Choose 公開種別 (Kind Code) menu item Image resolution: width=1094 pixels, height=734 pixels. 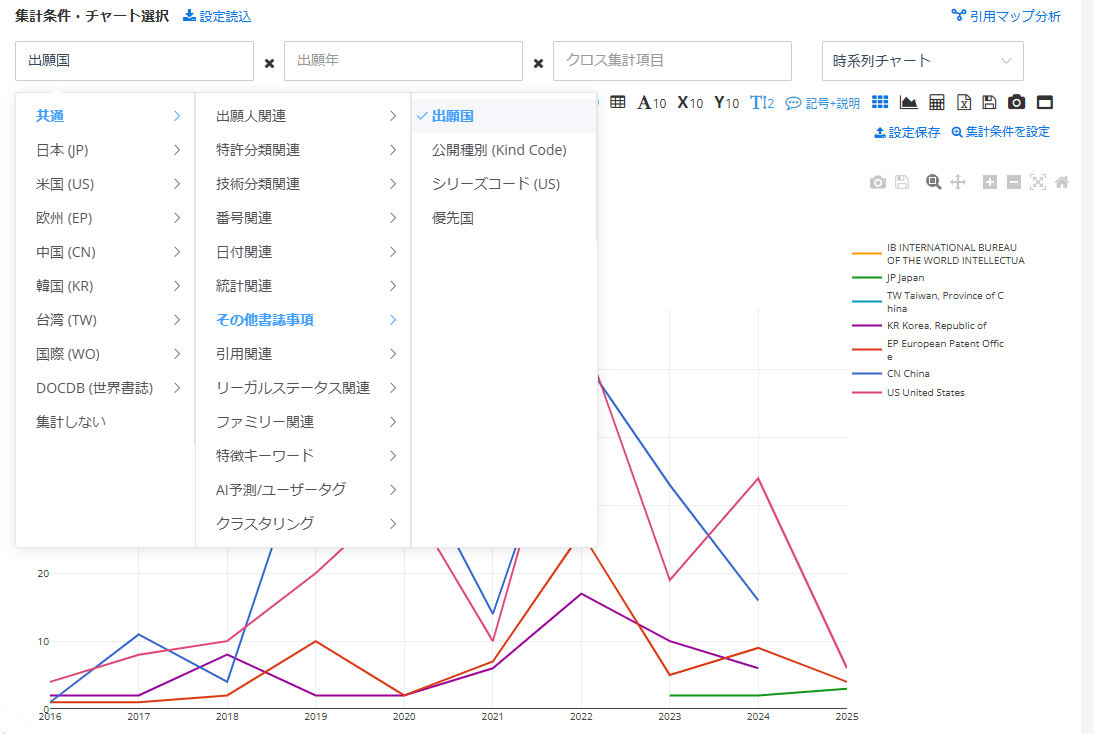[x=499, y=150]
